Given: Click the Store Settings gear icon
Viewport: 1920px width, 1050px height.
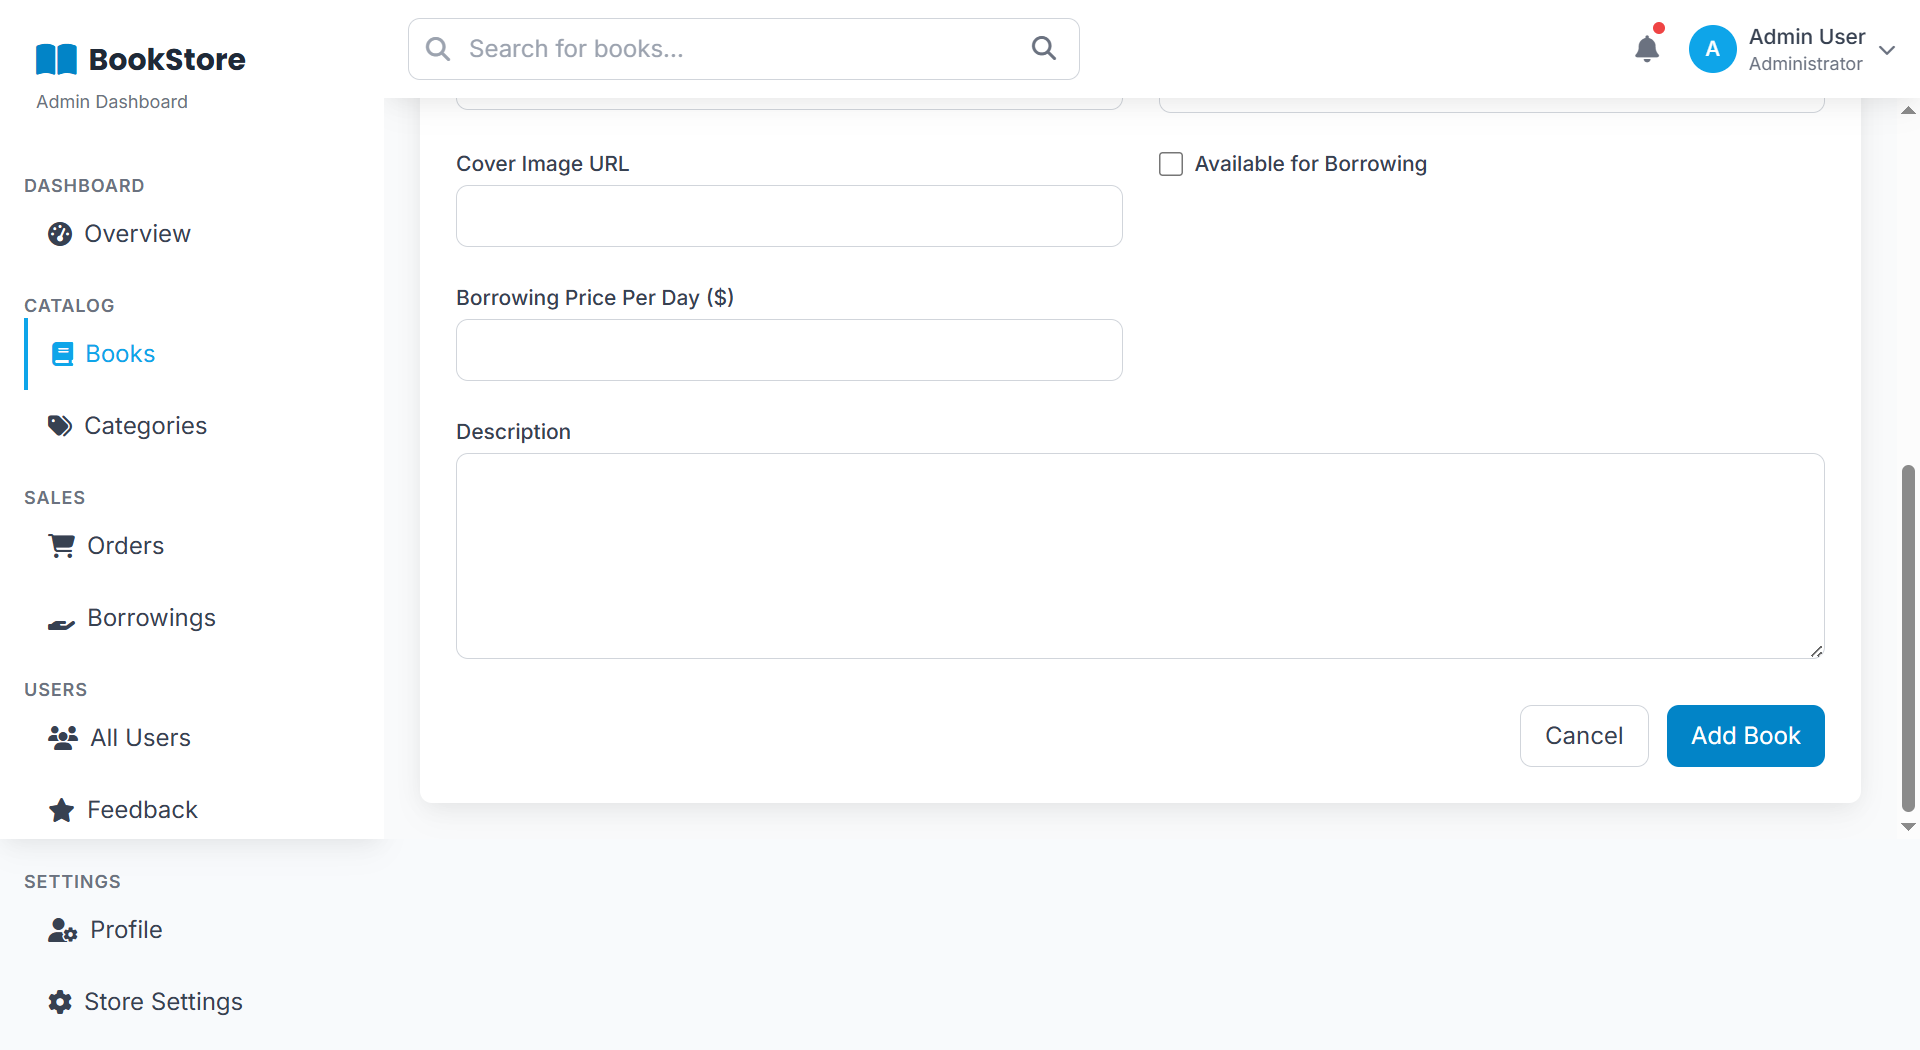Looking at the screenshot, I should [60, 1002].
